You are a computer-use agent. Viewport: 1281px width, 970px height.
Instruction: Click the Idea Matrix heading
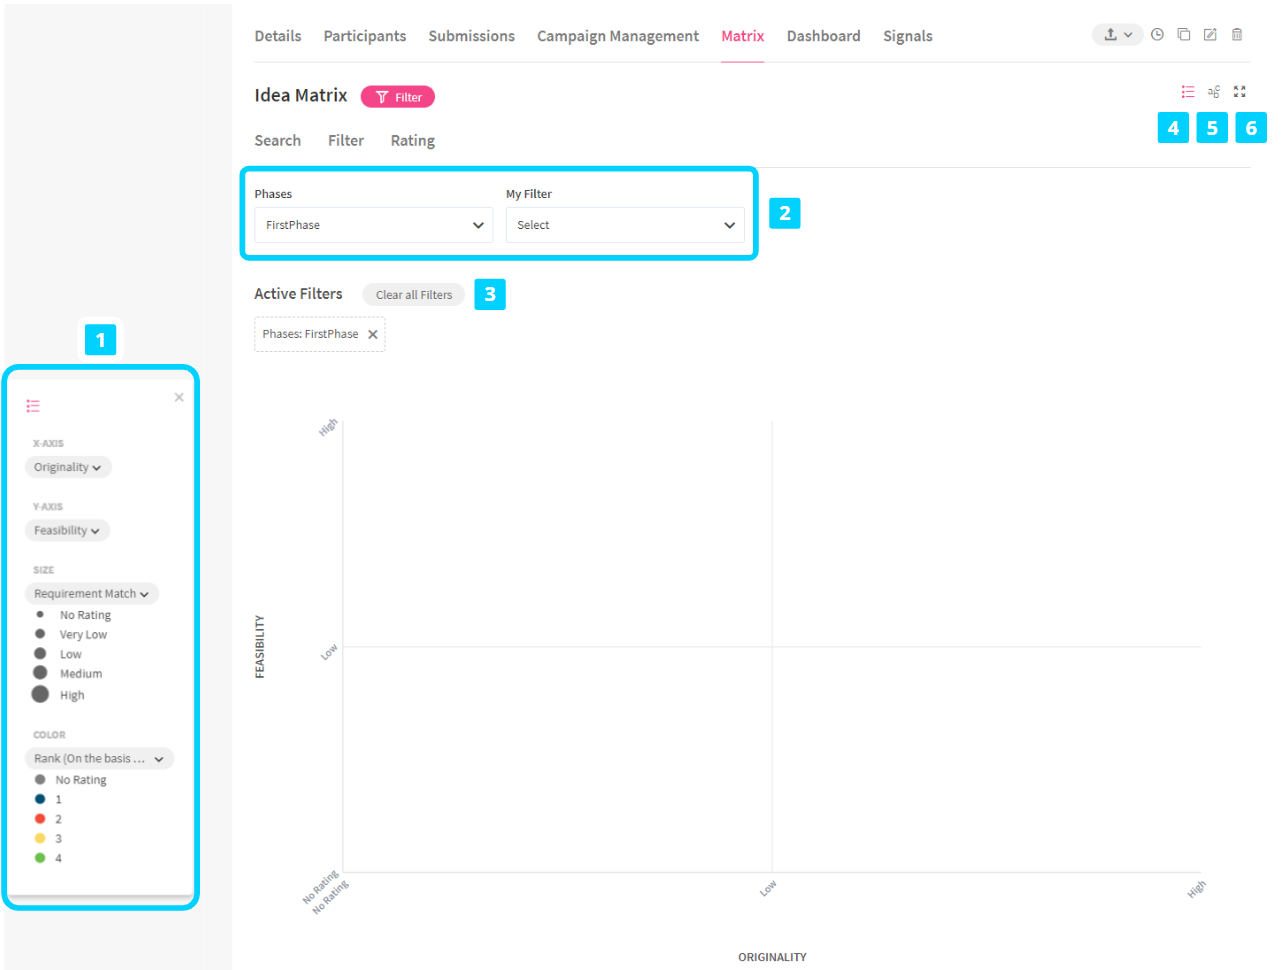coord(301,96)
